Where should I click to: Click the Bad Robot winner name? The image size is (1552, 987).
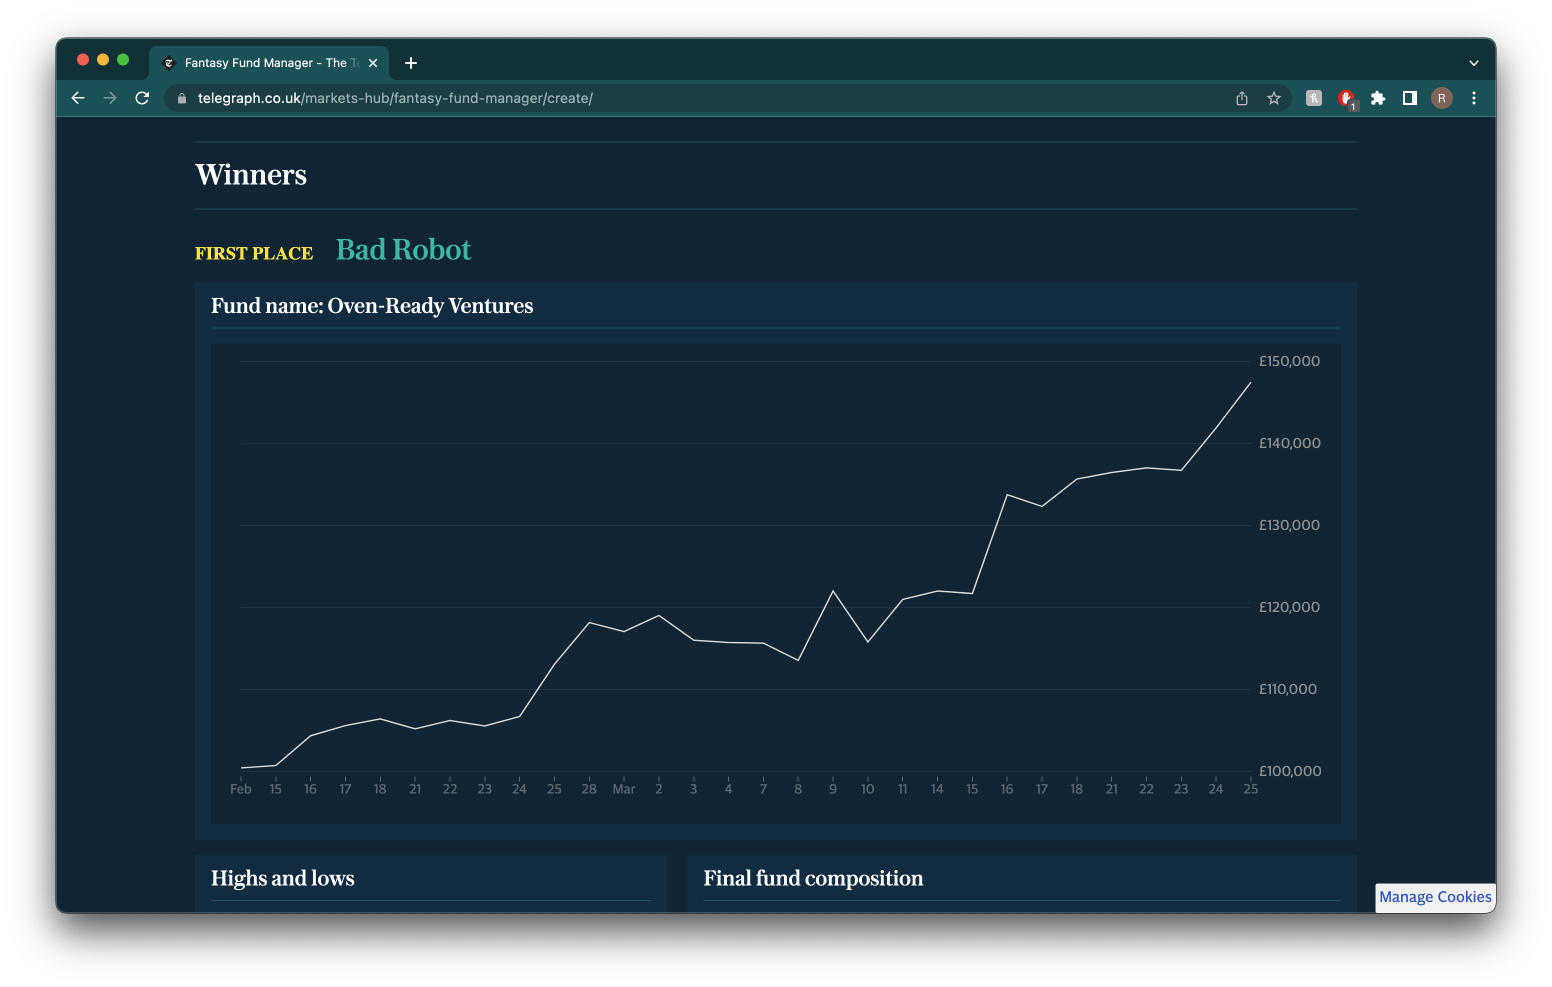pos(402,250)
